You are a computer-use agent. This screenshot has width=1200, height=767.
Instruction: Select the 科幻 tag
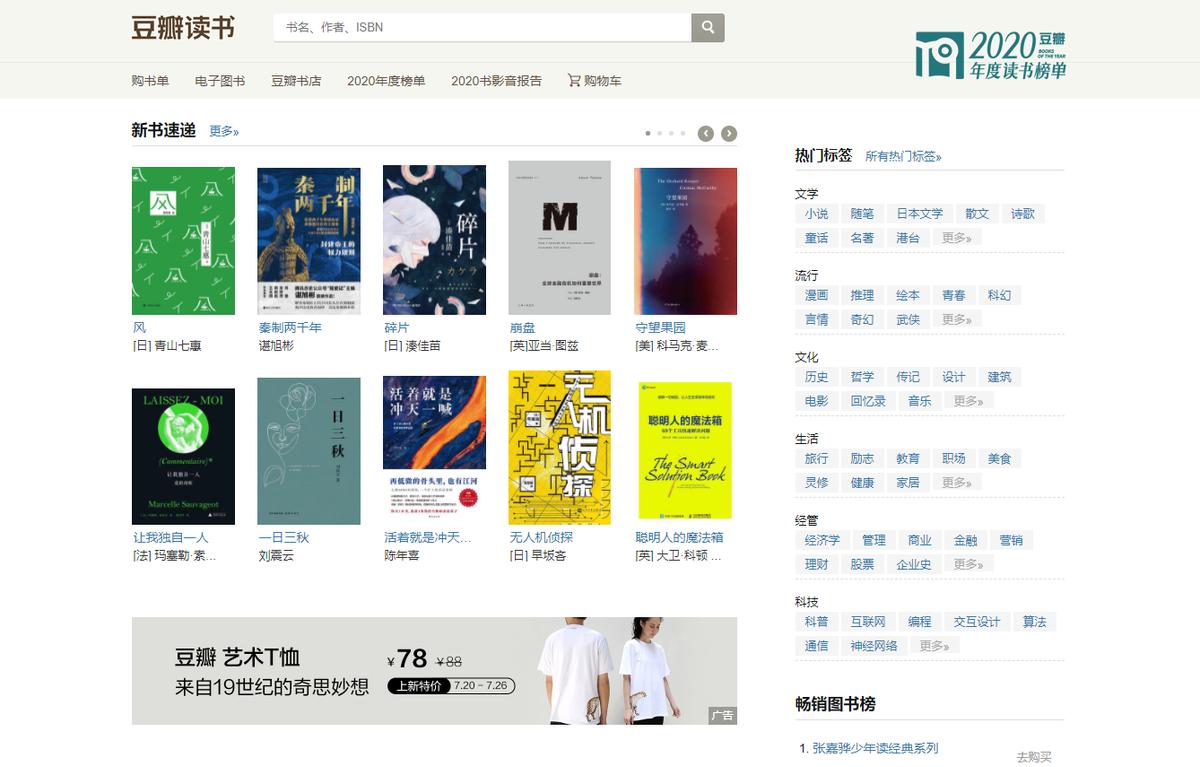(999, 296)
